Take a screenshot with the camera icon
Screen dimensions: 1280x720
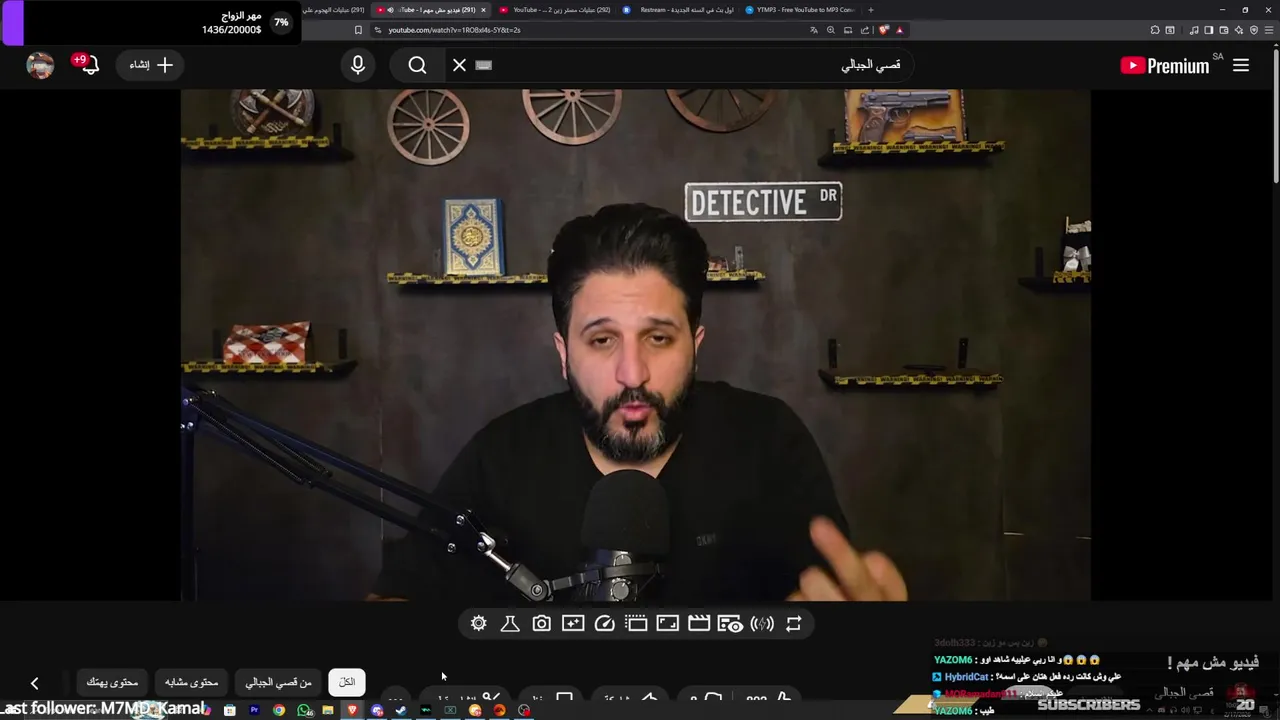point(541,623)
